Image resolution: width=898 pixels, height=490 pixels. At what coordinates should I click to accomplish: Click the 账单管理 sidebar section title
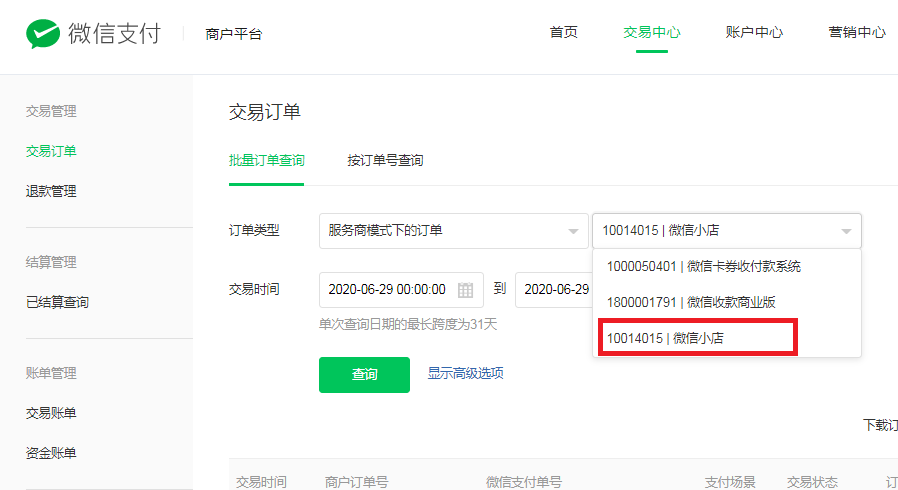[x=51, y=373]
